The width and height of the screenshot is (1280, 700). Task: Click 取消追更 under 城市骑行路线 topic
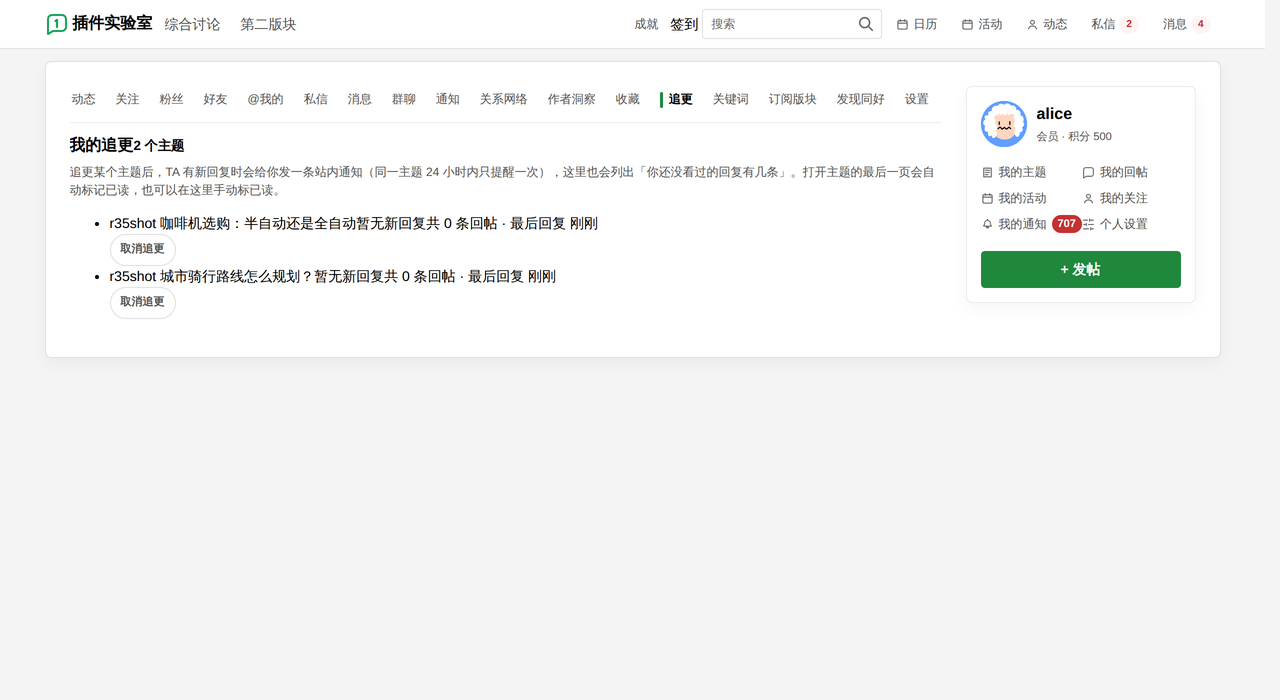click(142, 302)
